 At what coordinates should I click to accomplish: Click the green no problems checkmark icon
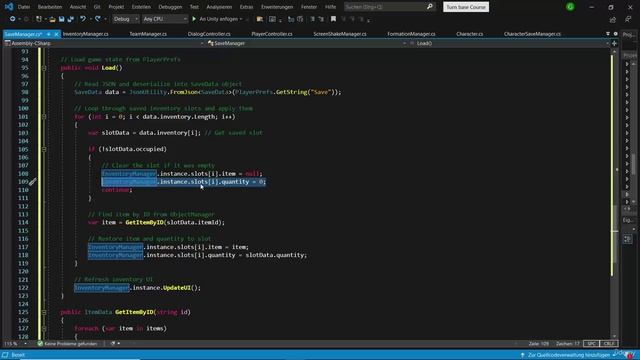40,344
